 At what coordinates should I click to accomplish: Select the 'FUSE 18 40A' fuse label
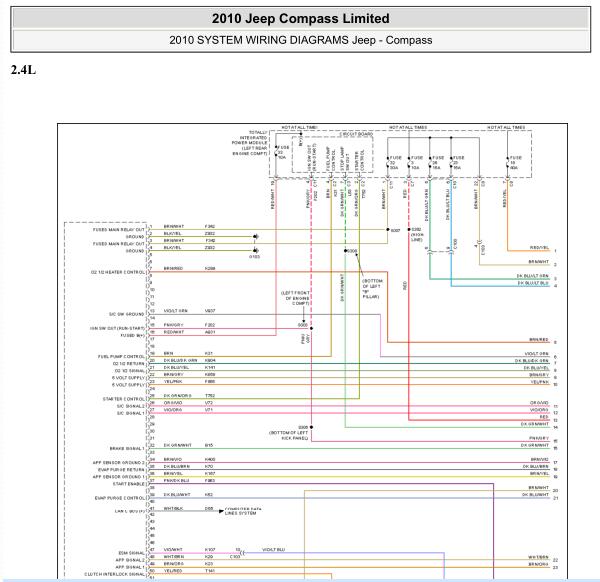[x=516, y=163]
